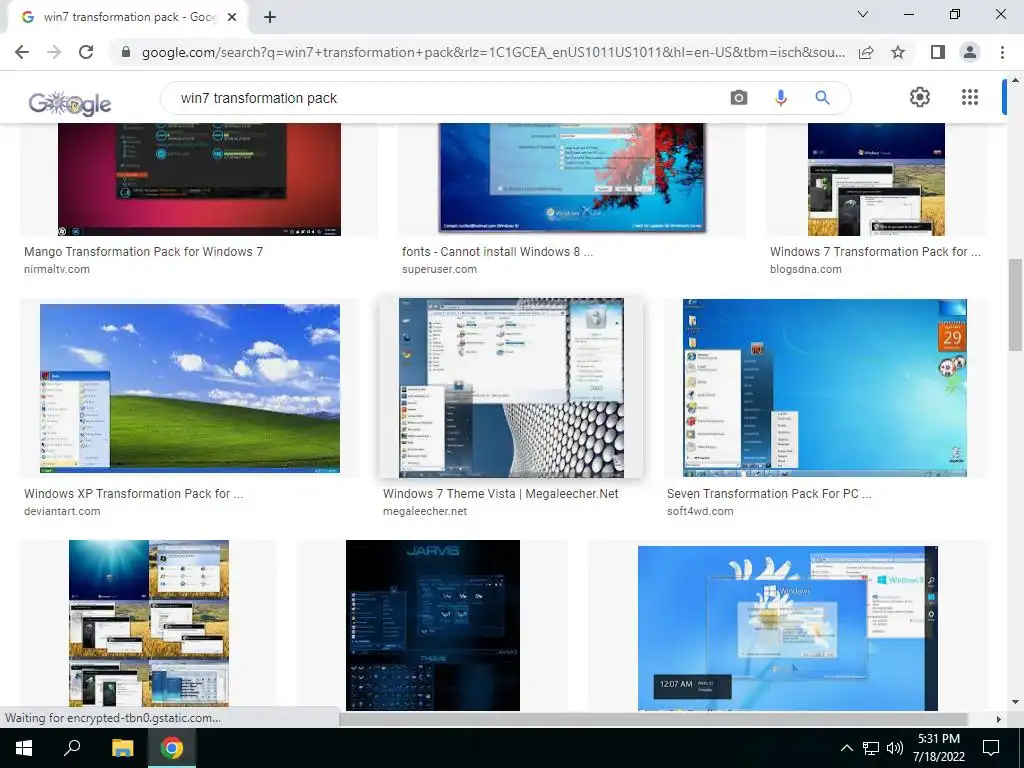Open the dark JARVIS theme thumbnail
The height and width of the screenshot is (768, 1024).
432,625
